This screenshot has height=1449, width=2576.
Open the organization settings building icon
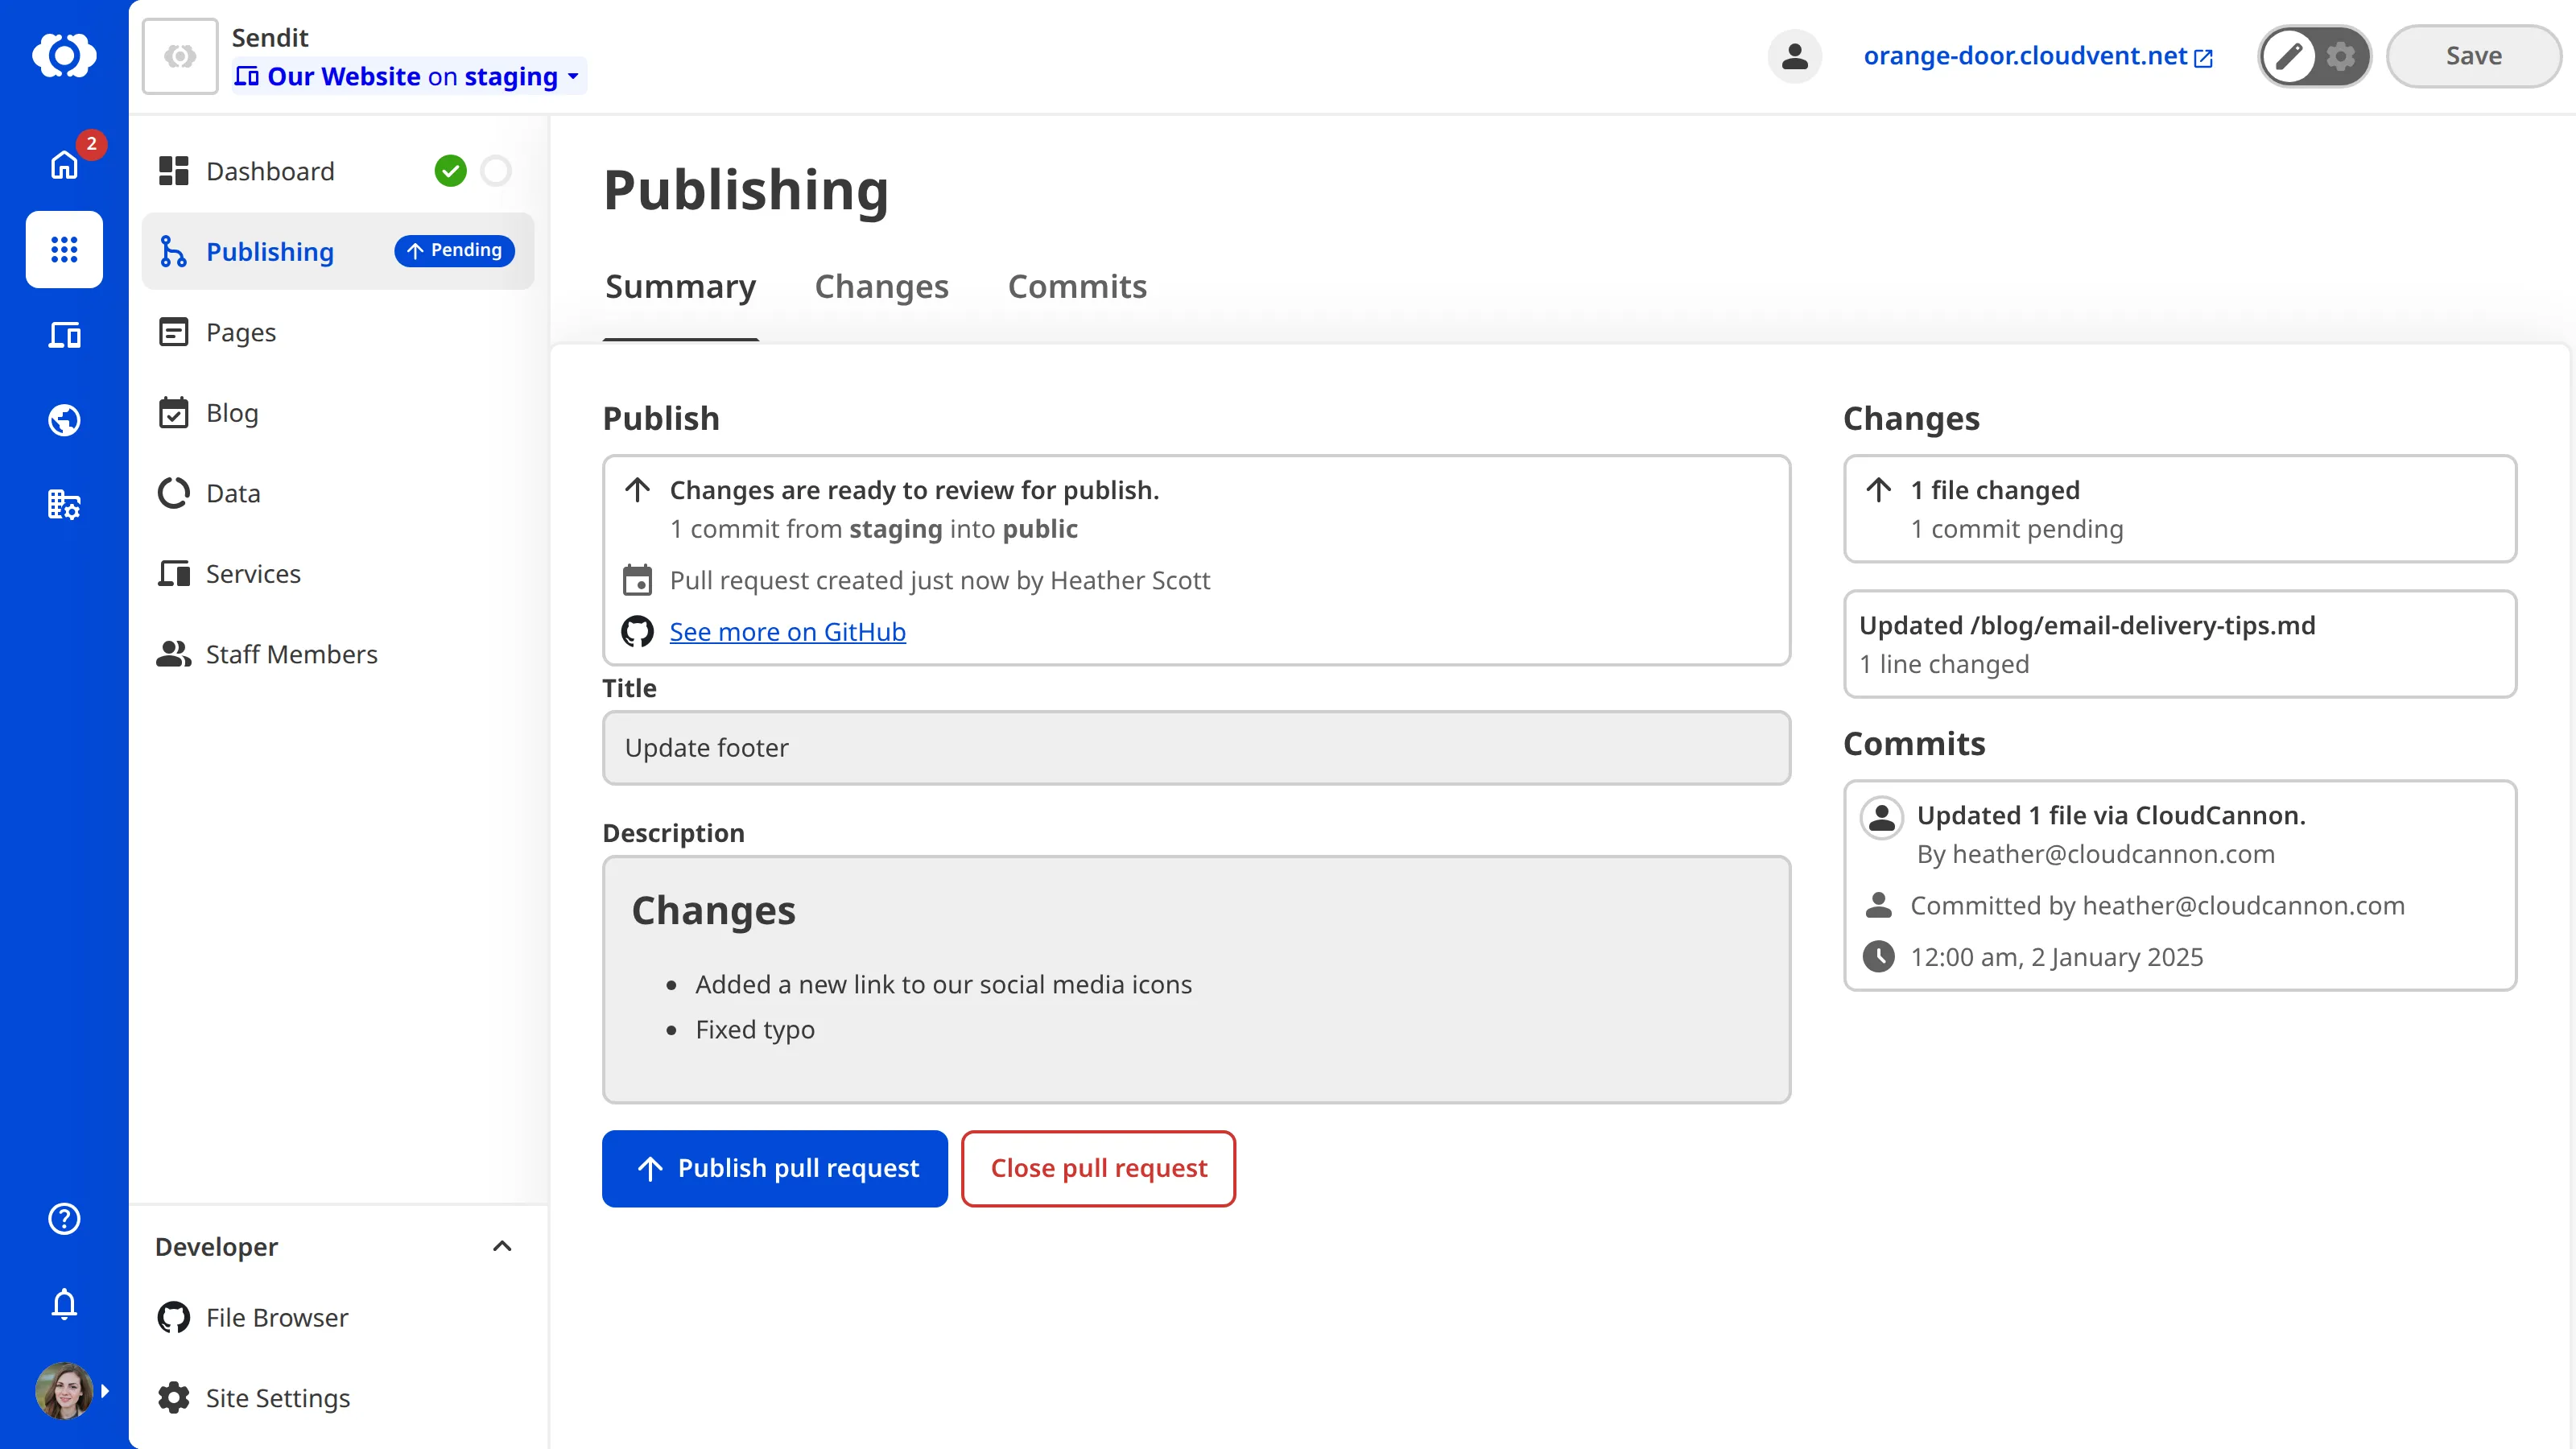[64, 505]
